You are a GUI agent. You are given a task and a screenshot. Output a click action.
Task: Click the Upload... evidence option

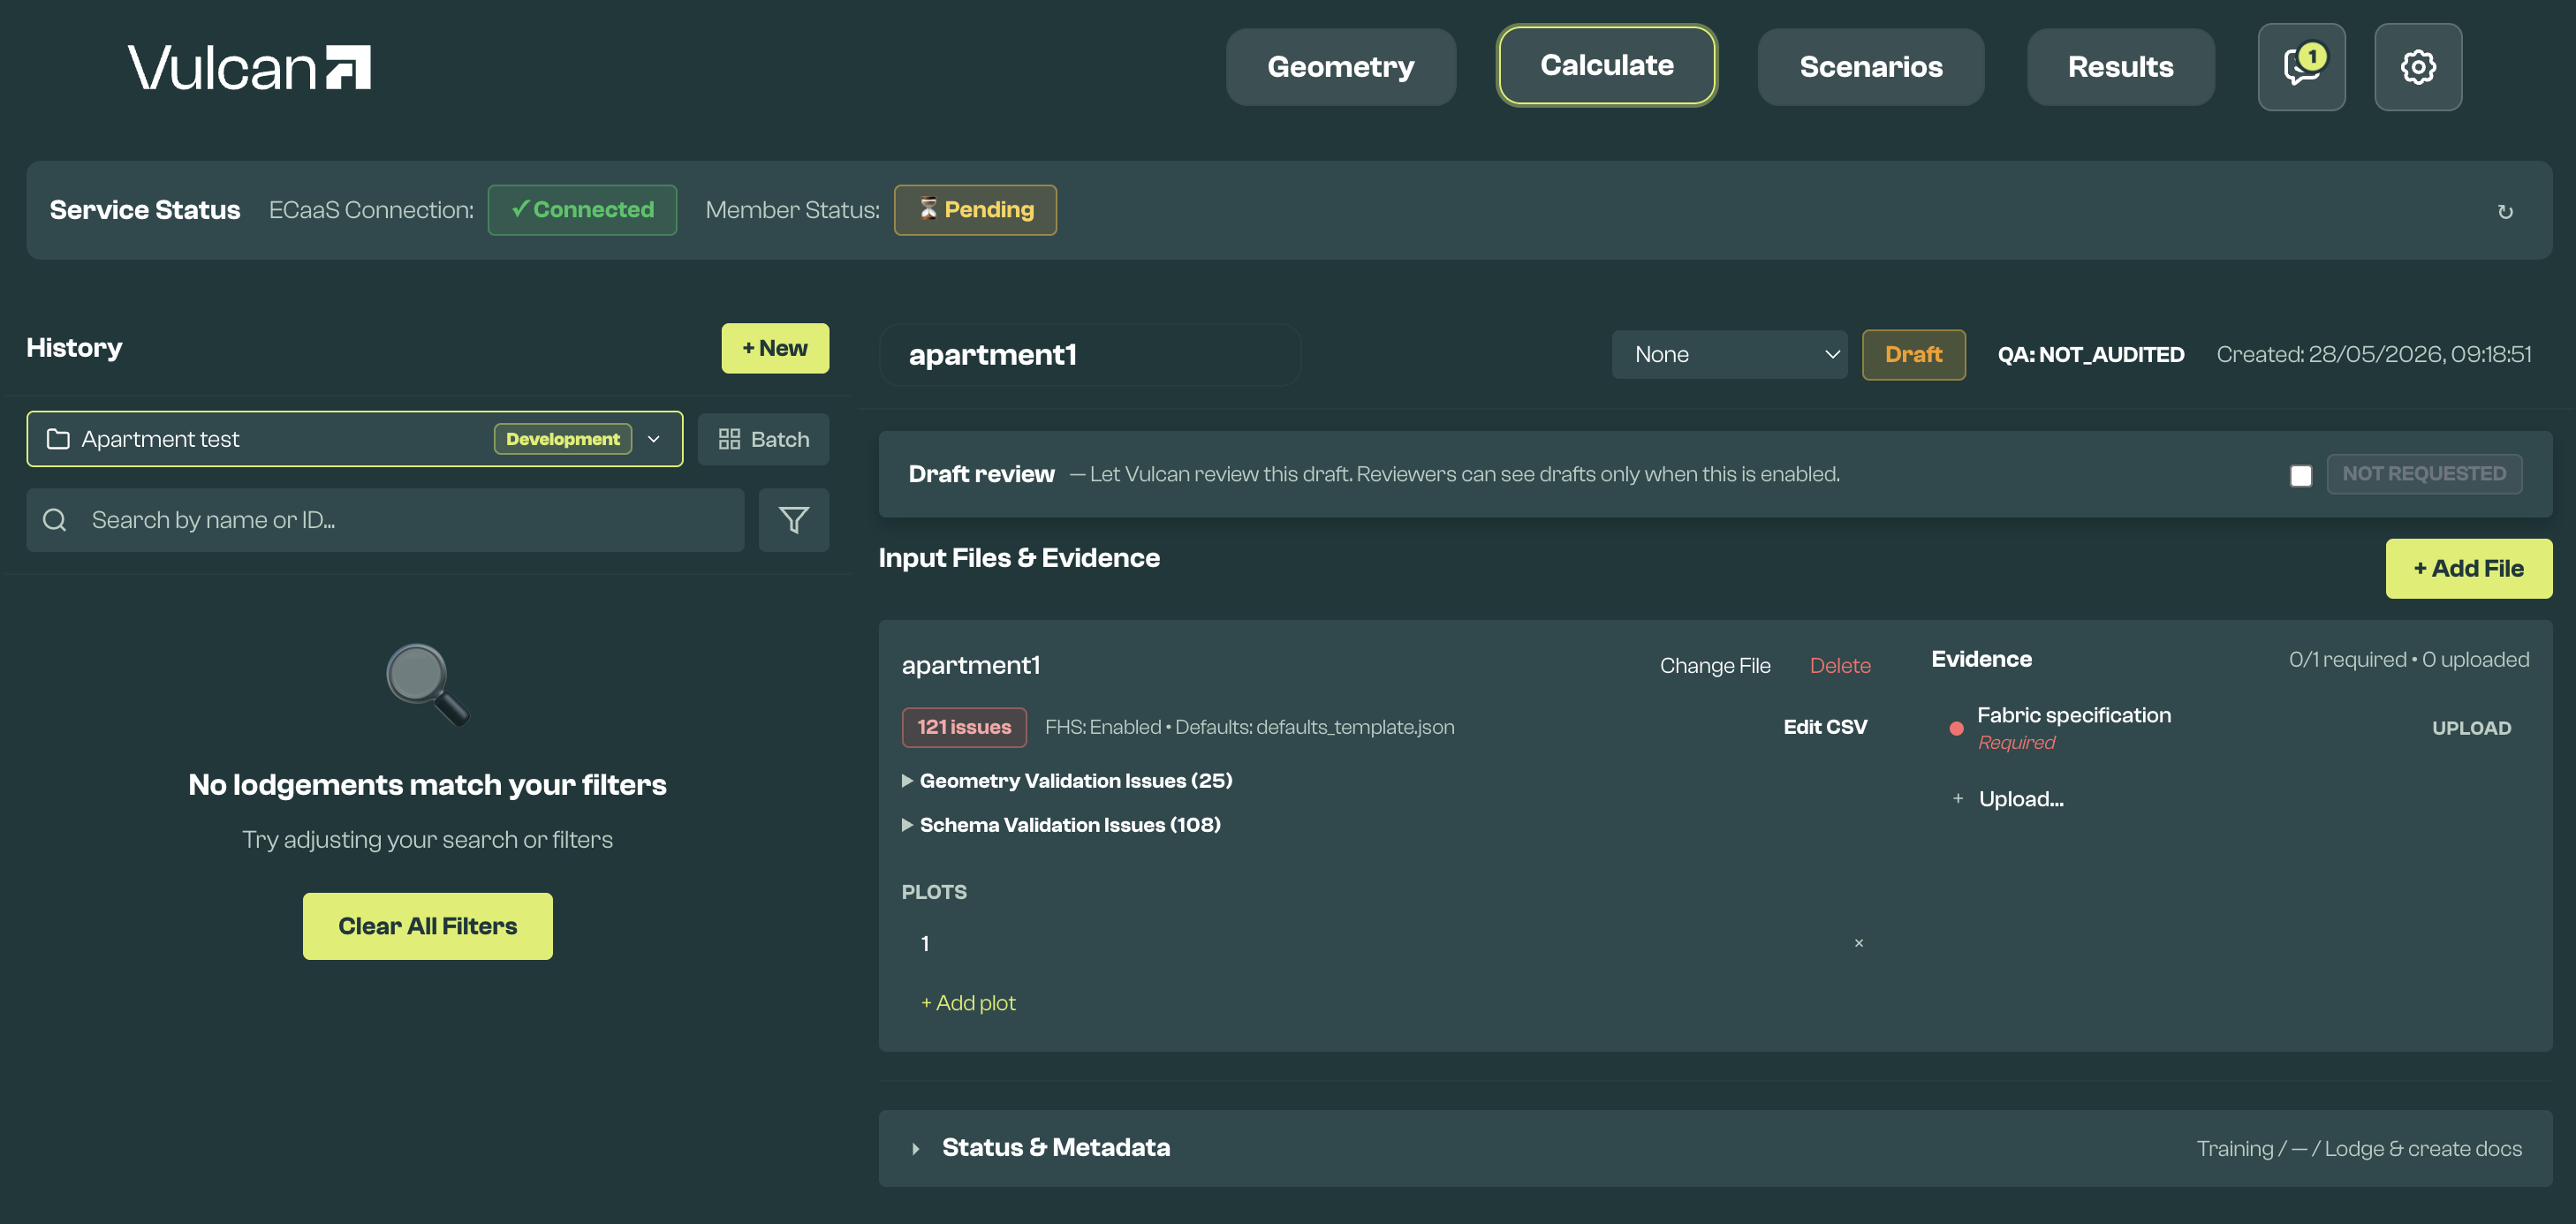coord(2021,798)
